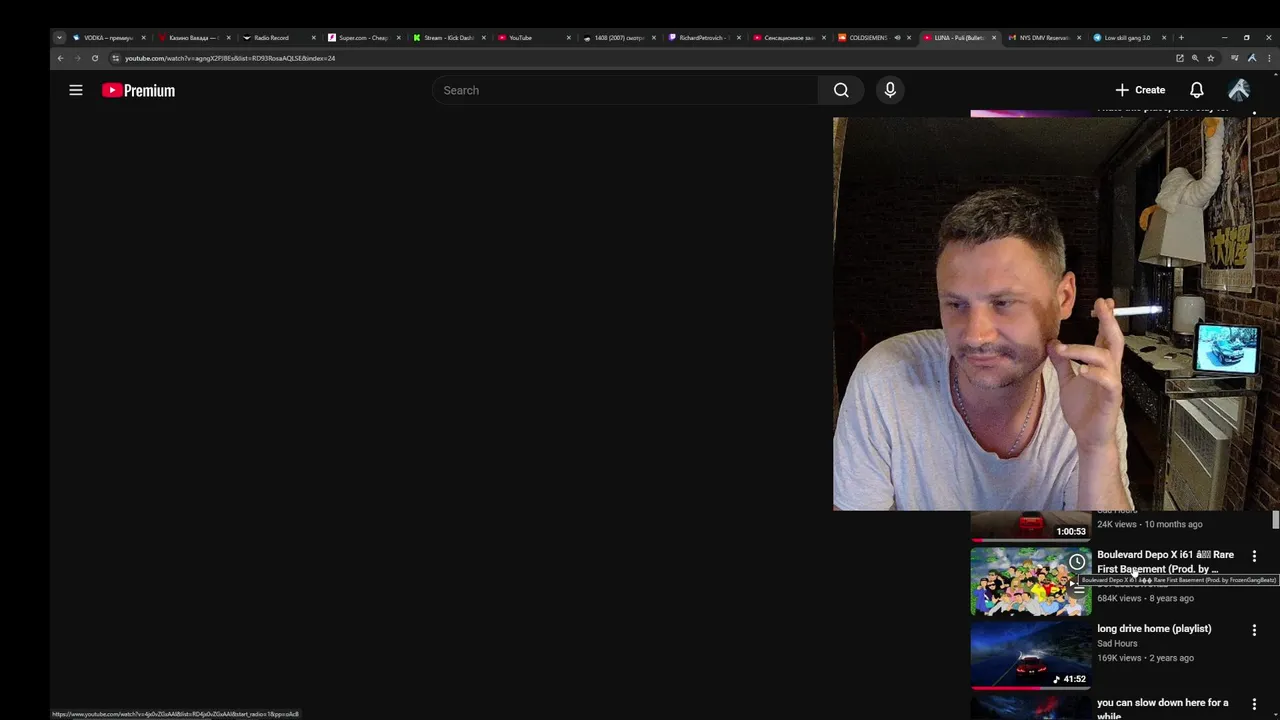
Task: Click title 'long drive home (playlist)'
Action: (x=1154, y=629)
